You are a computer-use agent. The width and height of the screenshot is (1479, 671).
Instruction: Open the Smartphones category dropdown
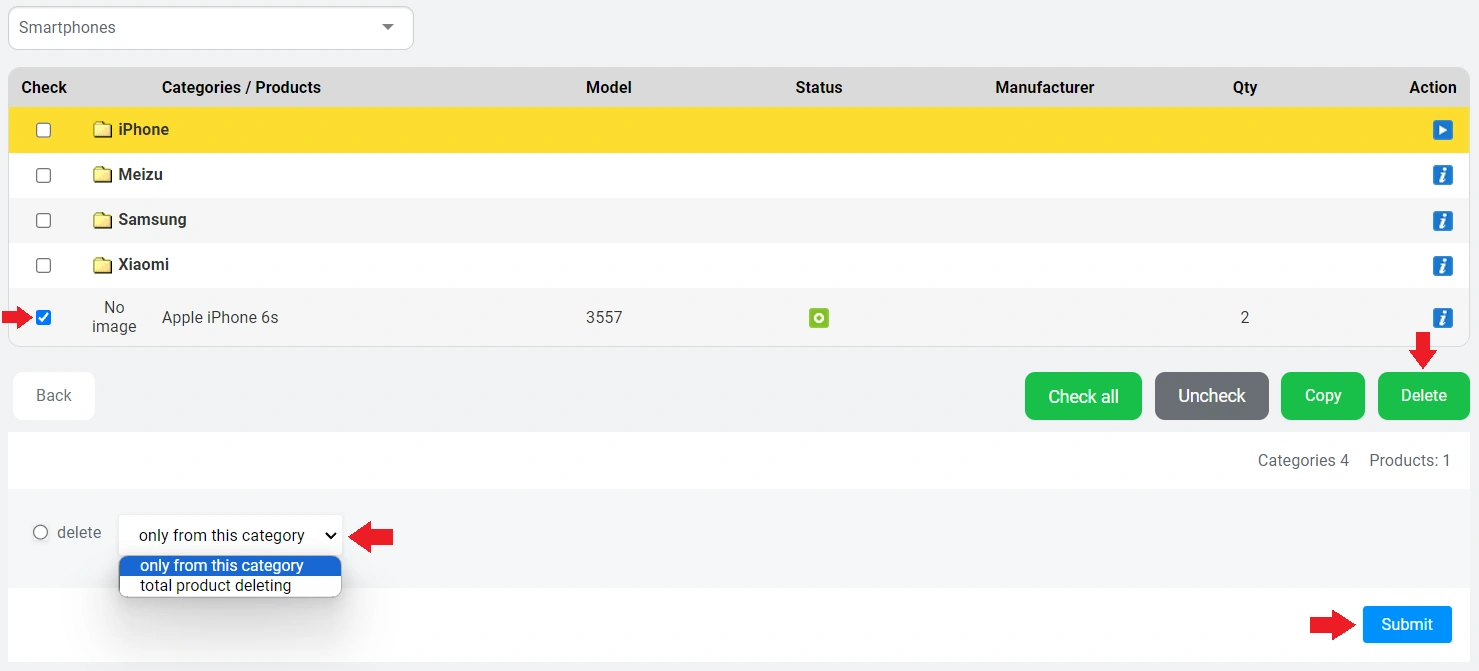pos(210,28)
